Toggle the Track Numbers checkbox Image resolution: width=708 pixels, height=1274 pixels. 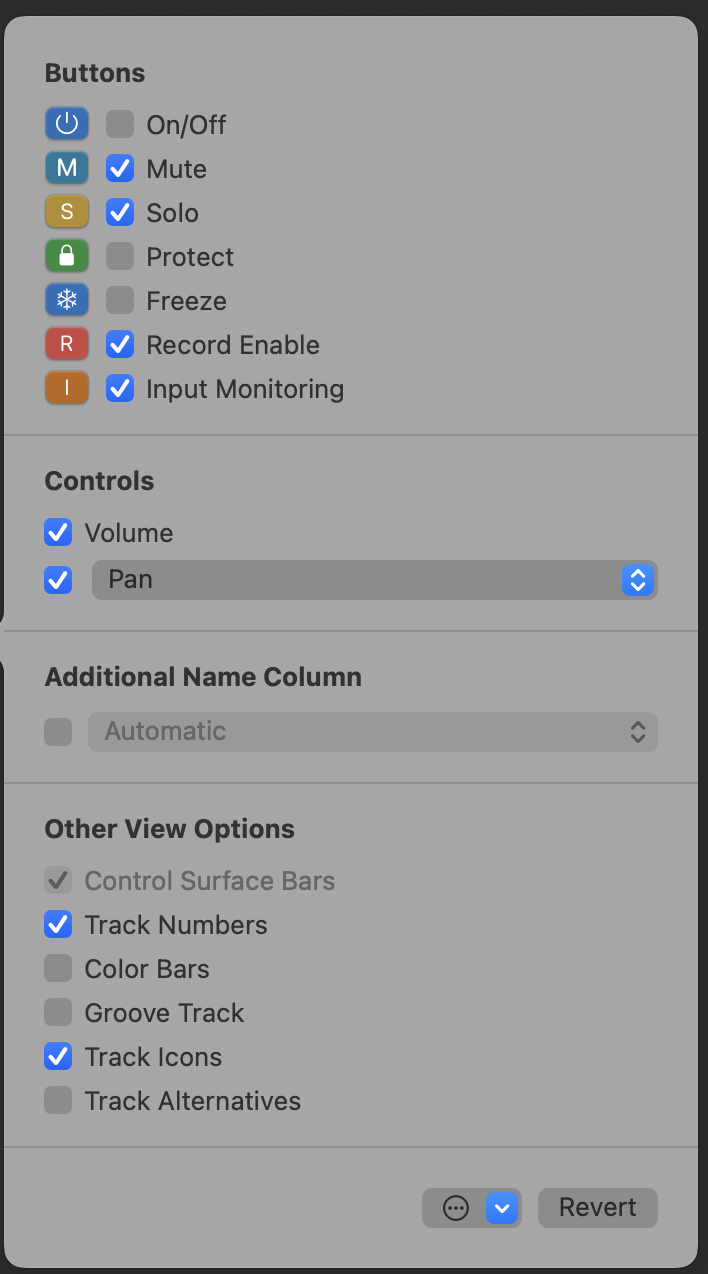point(58,924)
